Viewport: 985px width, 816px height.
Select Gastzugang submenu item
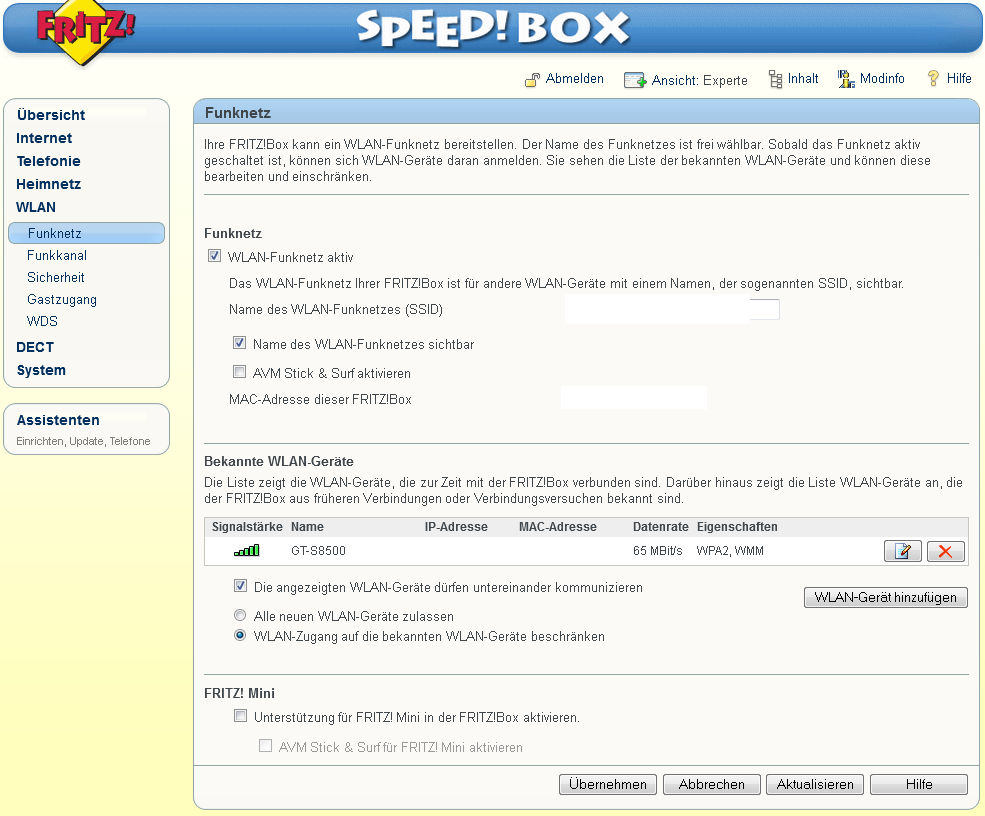(62, 300)
